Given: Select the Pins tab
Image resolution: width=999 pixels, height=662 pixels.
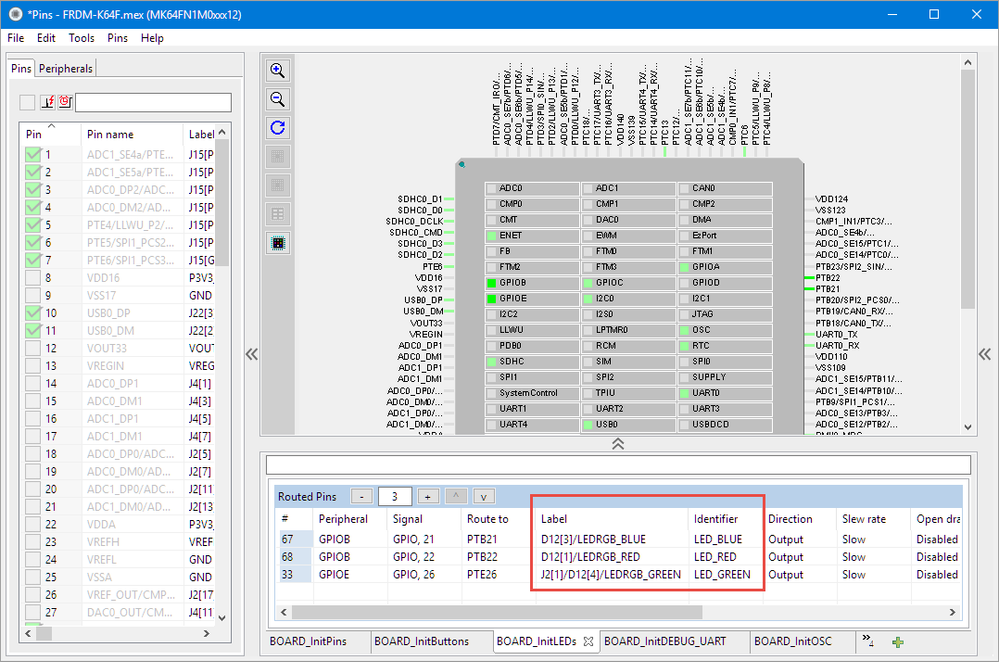Looking at the screenshot, I should 21,68.
